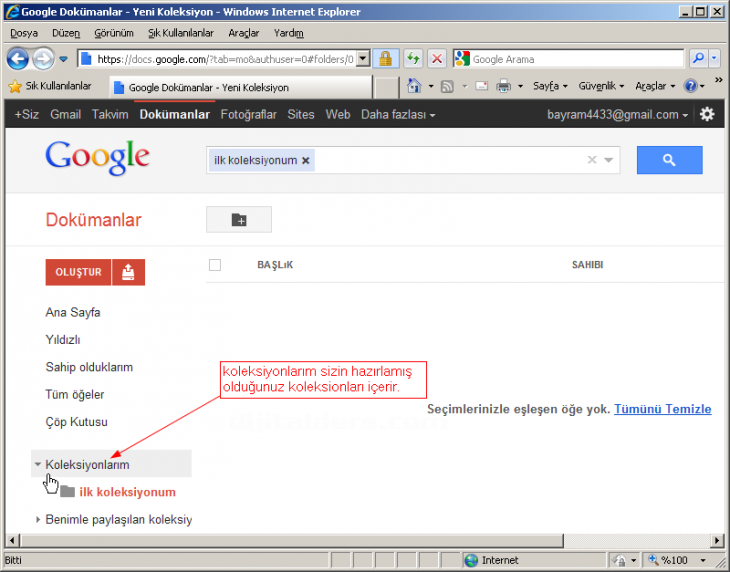Clear the search box with grey X

point(592,160)
